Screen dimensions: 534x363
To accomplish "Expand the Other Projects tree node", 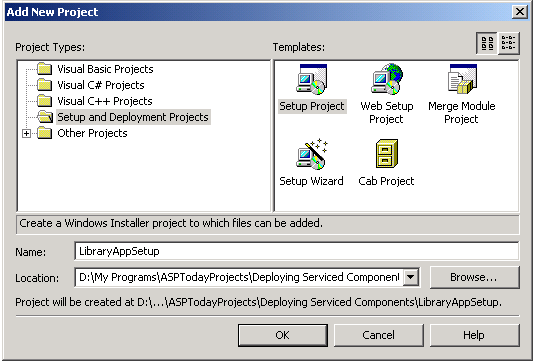I will 26,133.
